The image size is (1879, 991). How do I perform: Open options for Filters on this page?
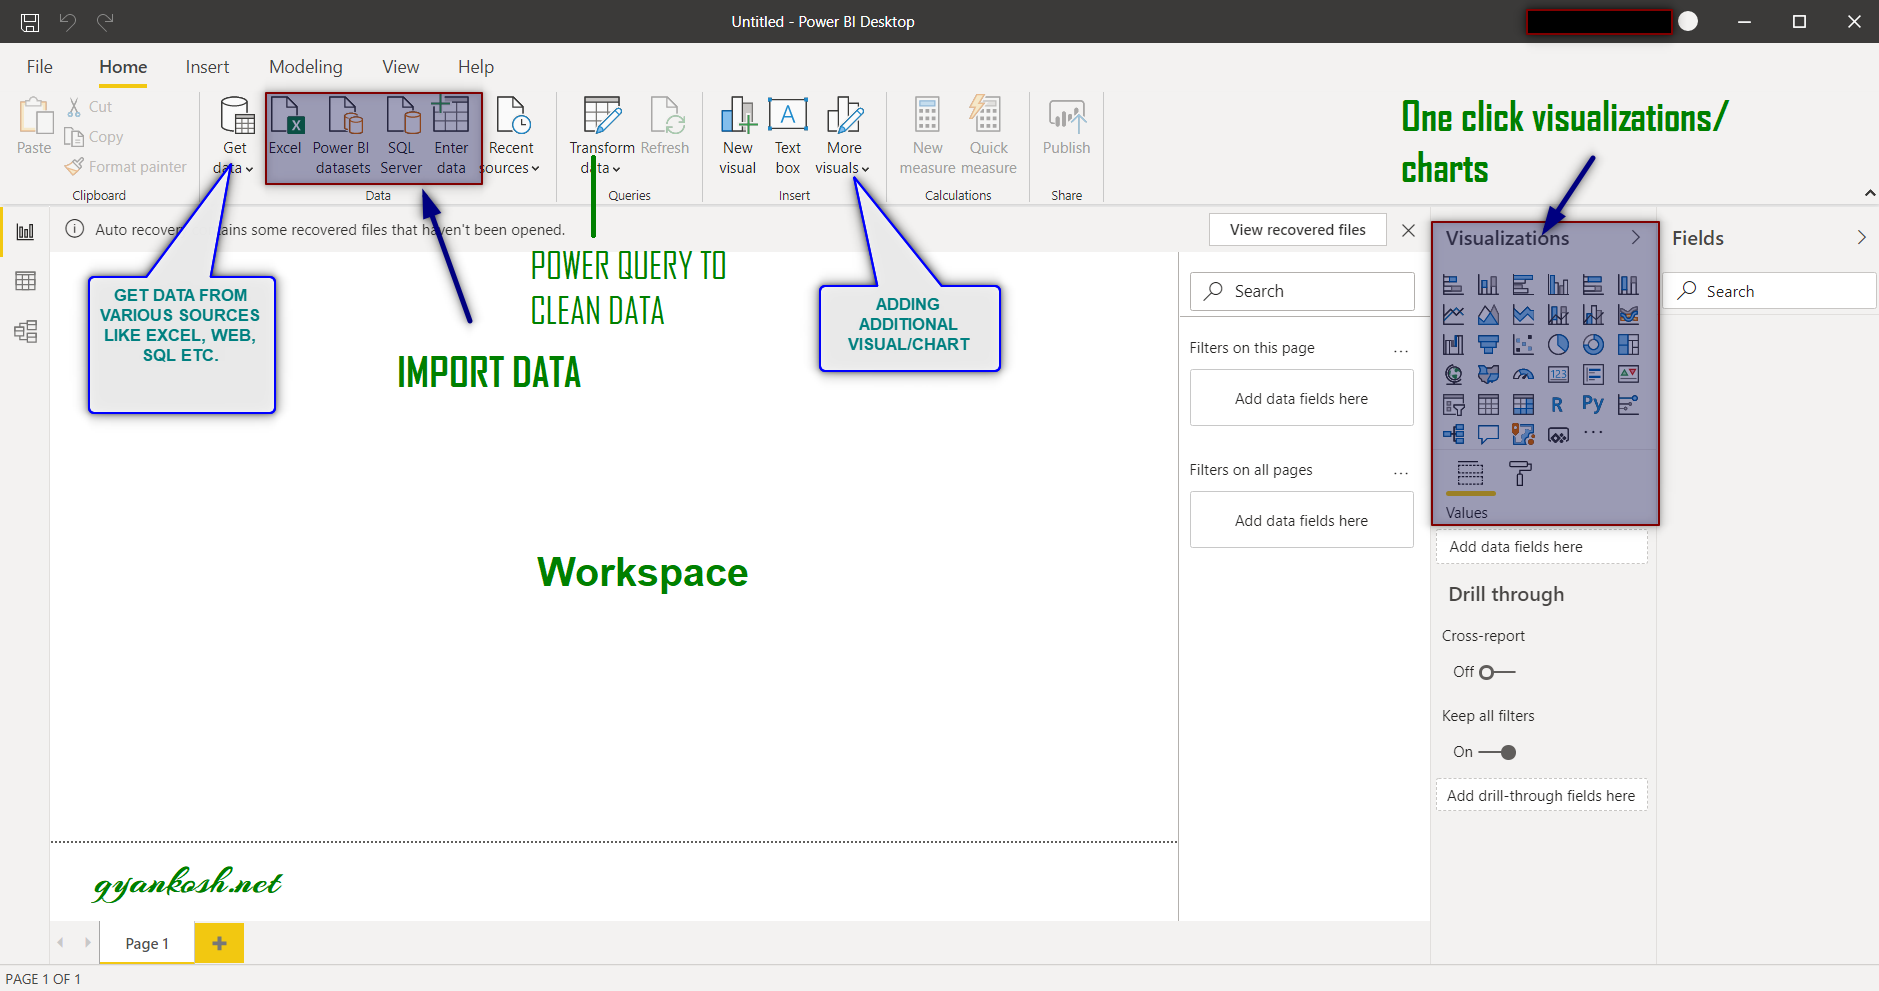click(x=1400, y=350)
